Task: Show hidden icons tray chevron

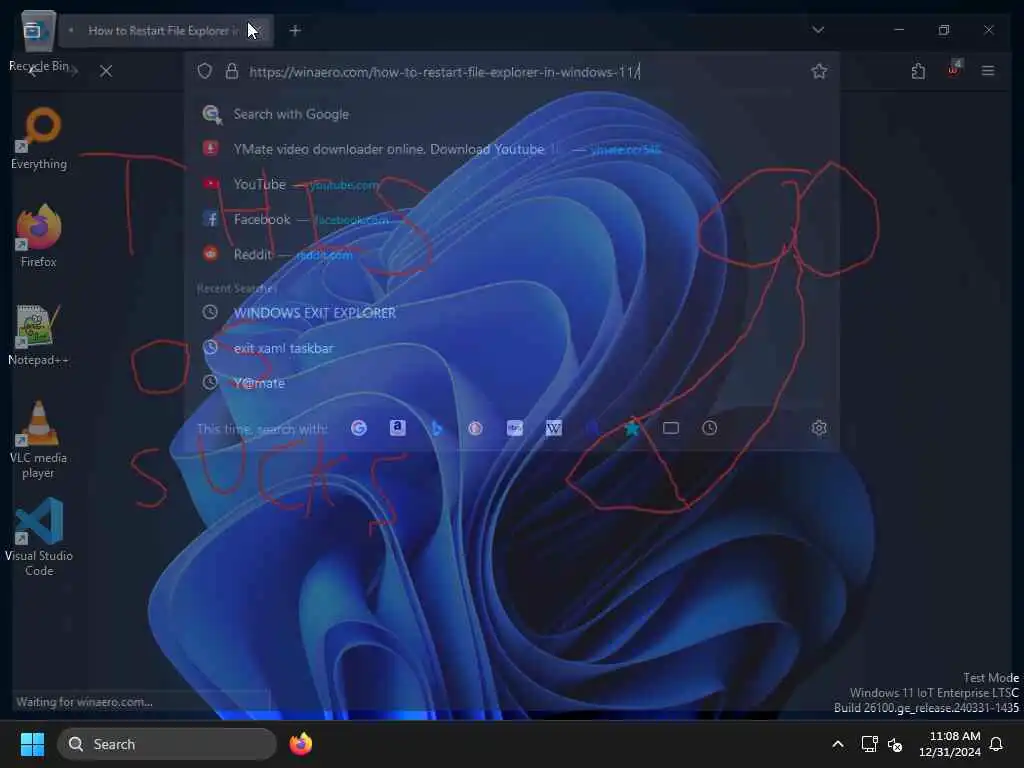Action: (838, 744)
